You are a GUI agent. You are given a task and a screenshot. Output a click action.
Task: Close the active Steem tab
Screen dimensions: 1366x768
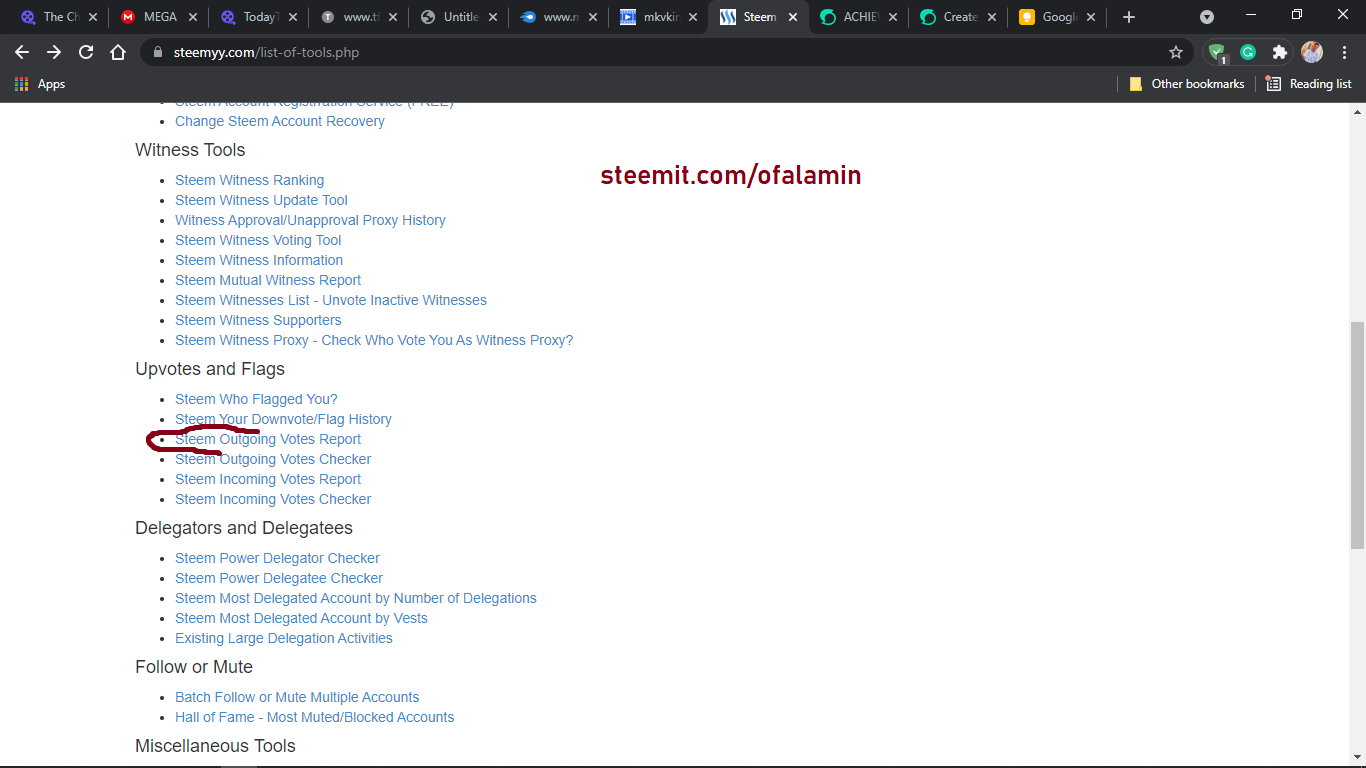pyautogui.click(x=793, y=17)
